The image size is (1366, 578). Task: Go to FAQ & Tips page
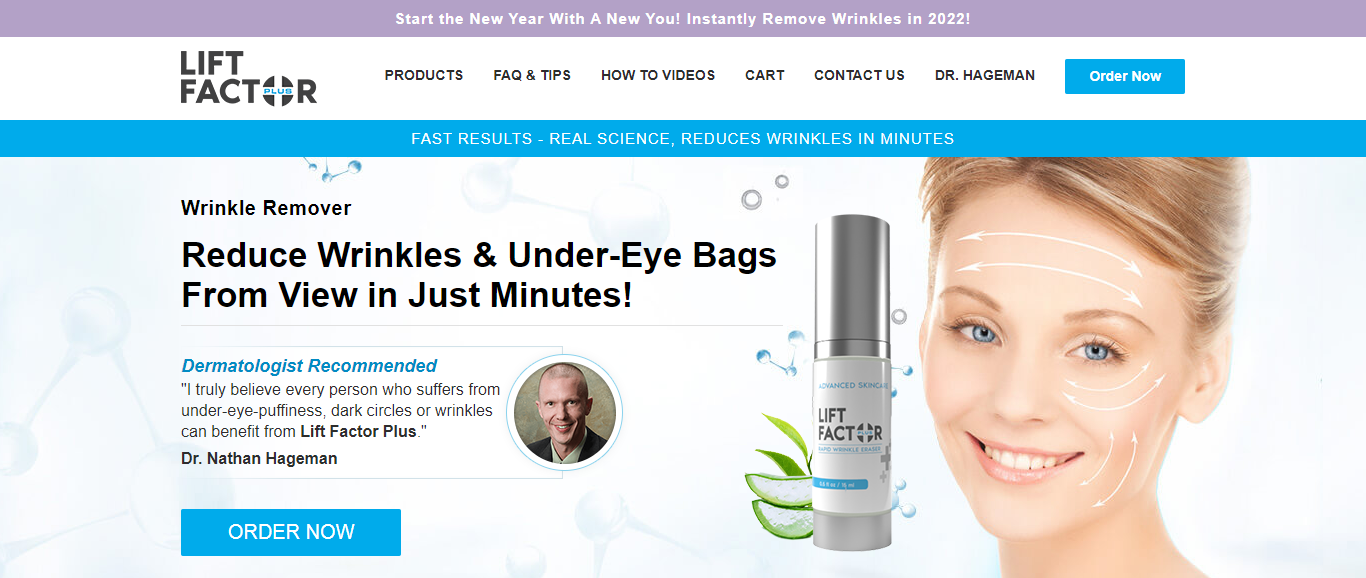pyautogui.click(x=532, y=75)
